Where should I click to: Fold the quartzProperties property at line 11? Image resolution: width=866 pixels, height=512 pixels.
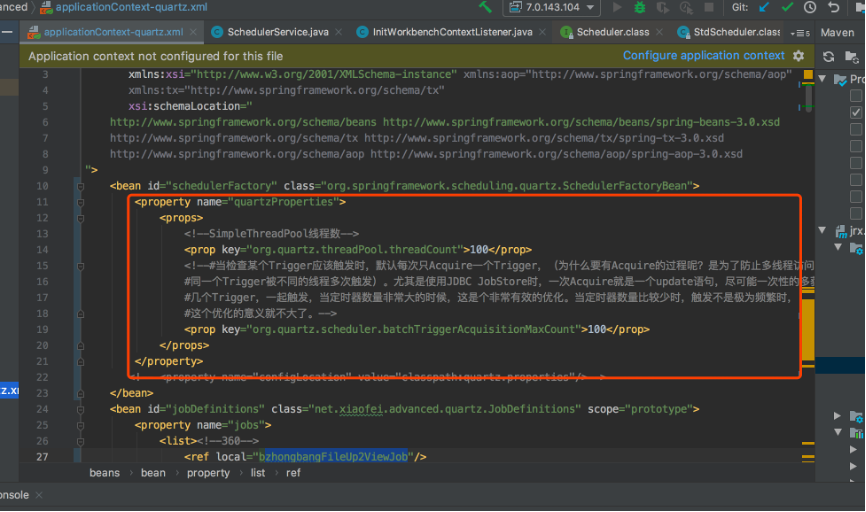(x=81, y=203)
